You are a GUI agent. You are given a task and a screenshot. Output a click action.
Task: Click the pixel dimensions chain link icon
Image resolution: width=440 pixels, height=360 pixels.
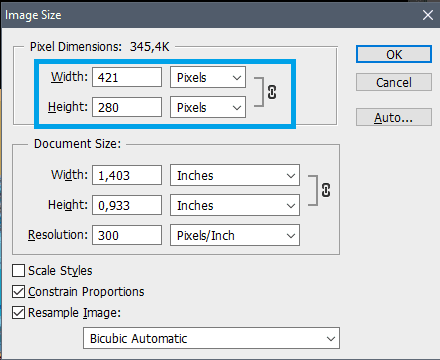click(272, 92)
